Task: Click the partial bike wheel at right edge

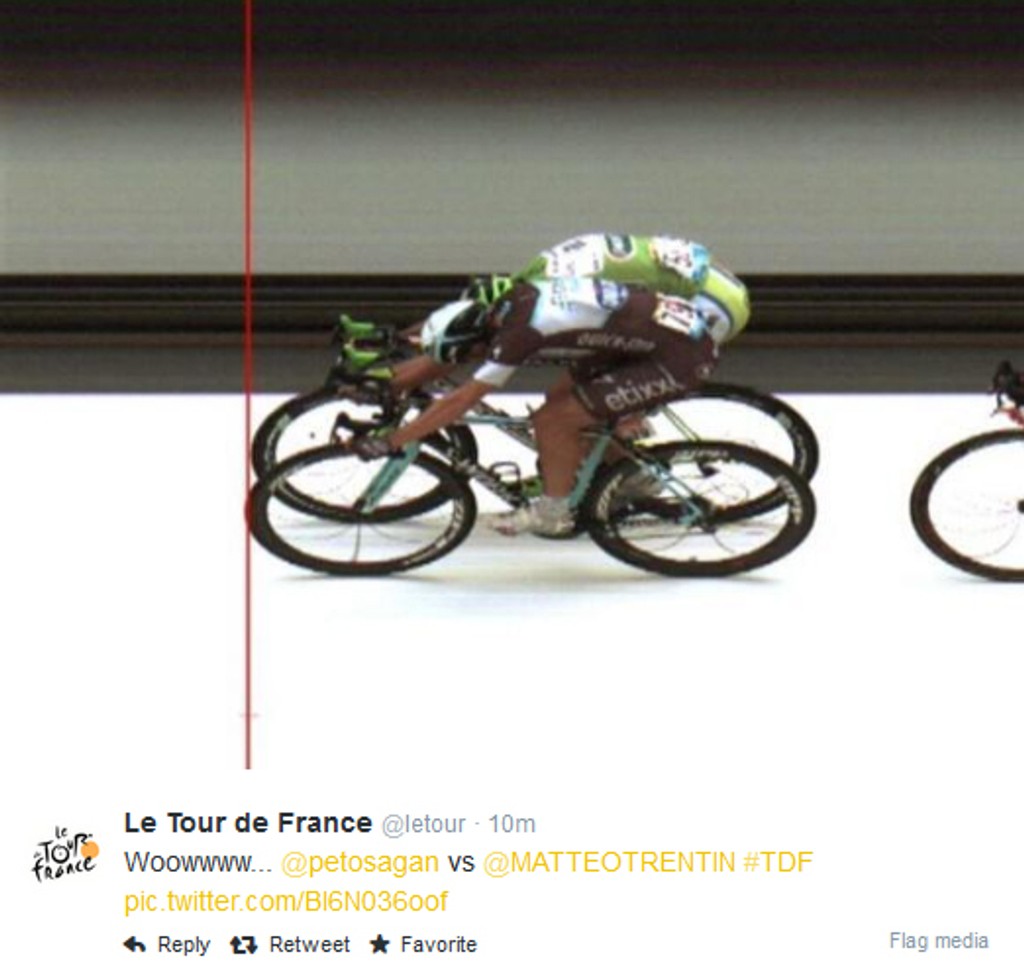Action: (x=968, y=506)
